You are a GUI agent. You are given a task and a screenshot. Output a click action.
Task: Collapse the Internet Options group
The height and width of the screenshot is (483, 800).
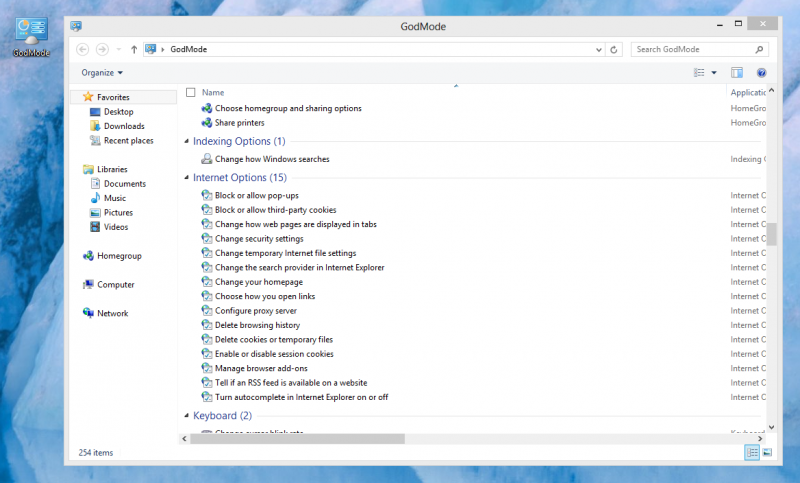click(x=186, y=177)
